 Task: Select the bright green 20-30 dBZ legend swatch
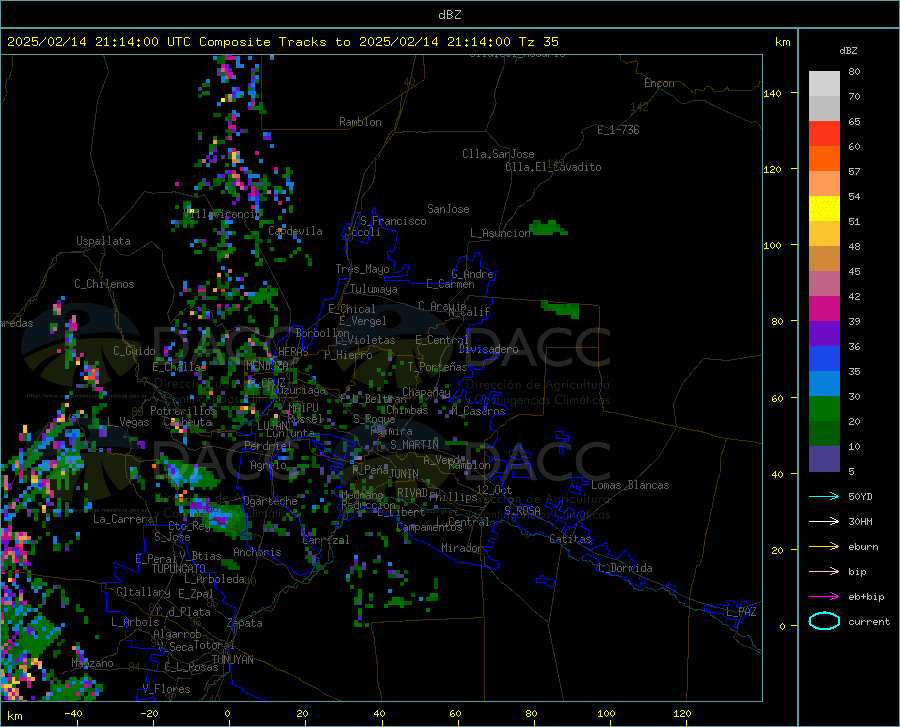click(x=824, y=409)
